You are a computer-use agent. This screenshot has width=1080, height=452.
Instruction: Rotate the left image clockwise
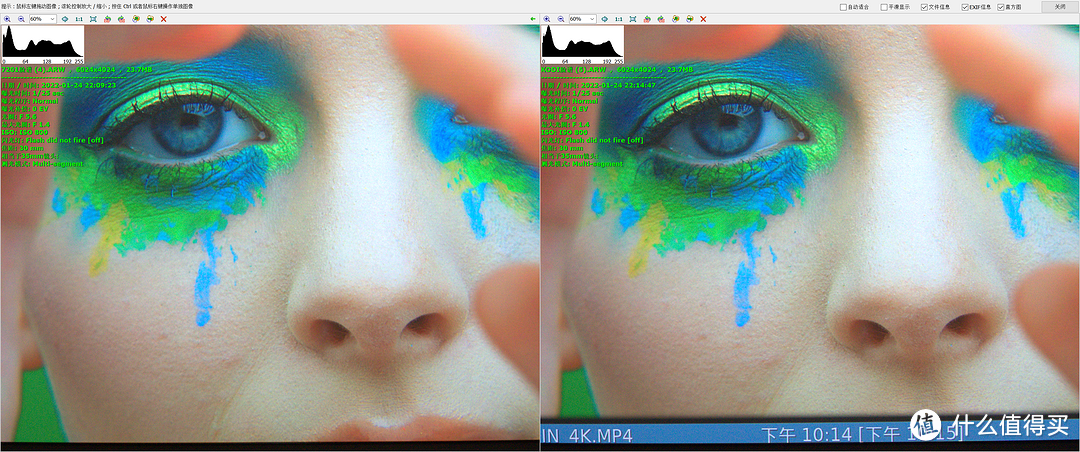pyautogui.click(x=121, y=19)
